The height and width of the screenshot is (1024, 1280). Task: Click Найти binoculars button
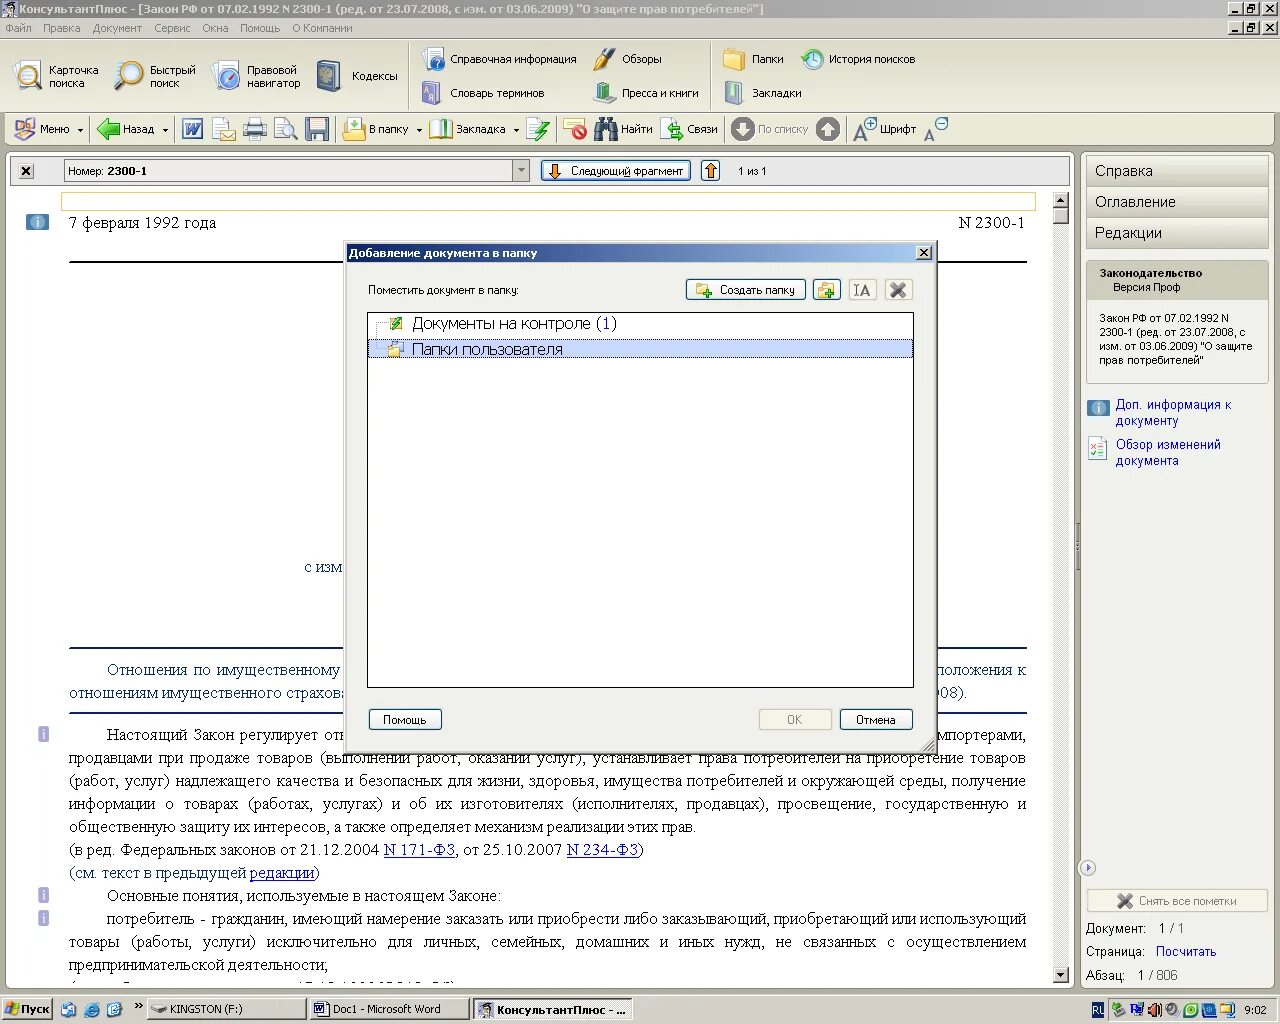[623, 129]
